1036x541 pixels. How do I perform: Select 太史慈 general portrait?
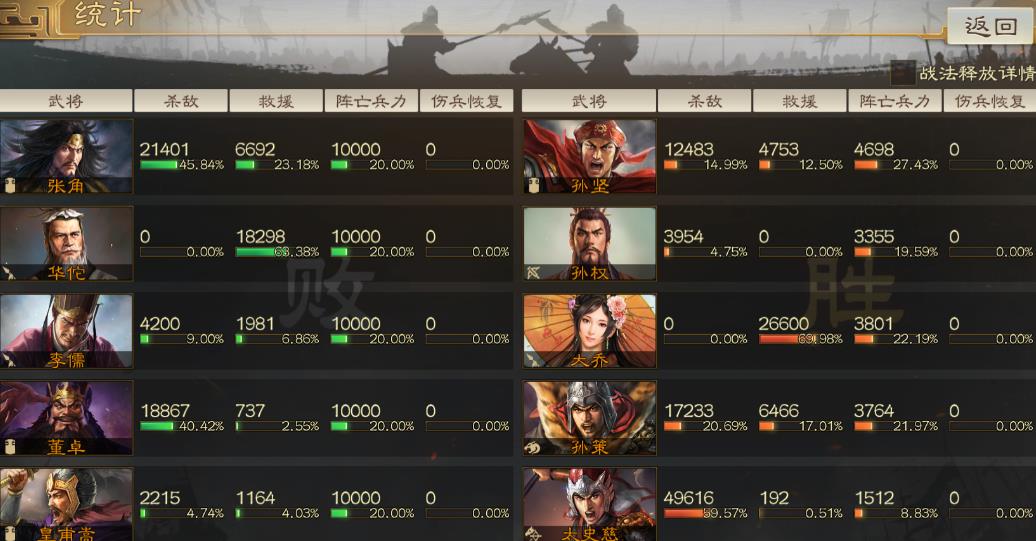pos(589,505)
